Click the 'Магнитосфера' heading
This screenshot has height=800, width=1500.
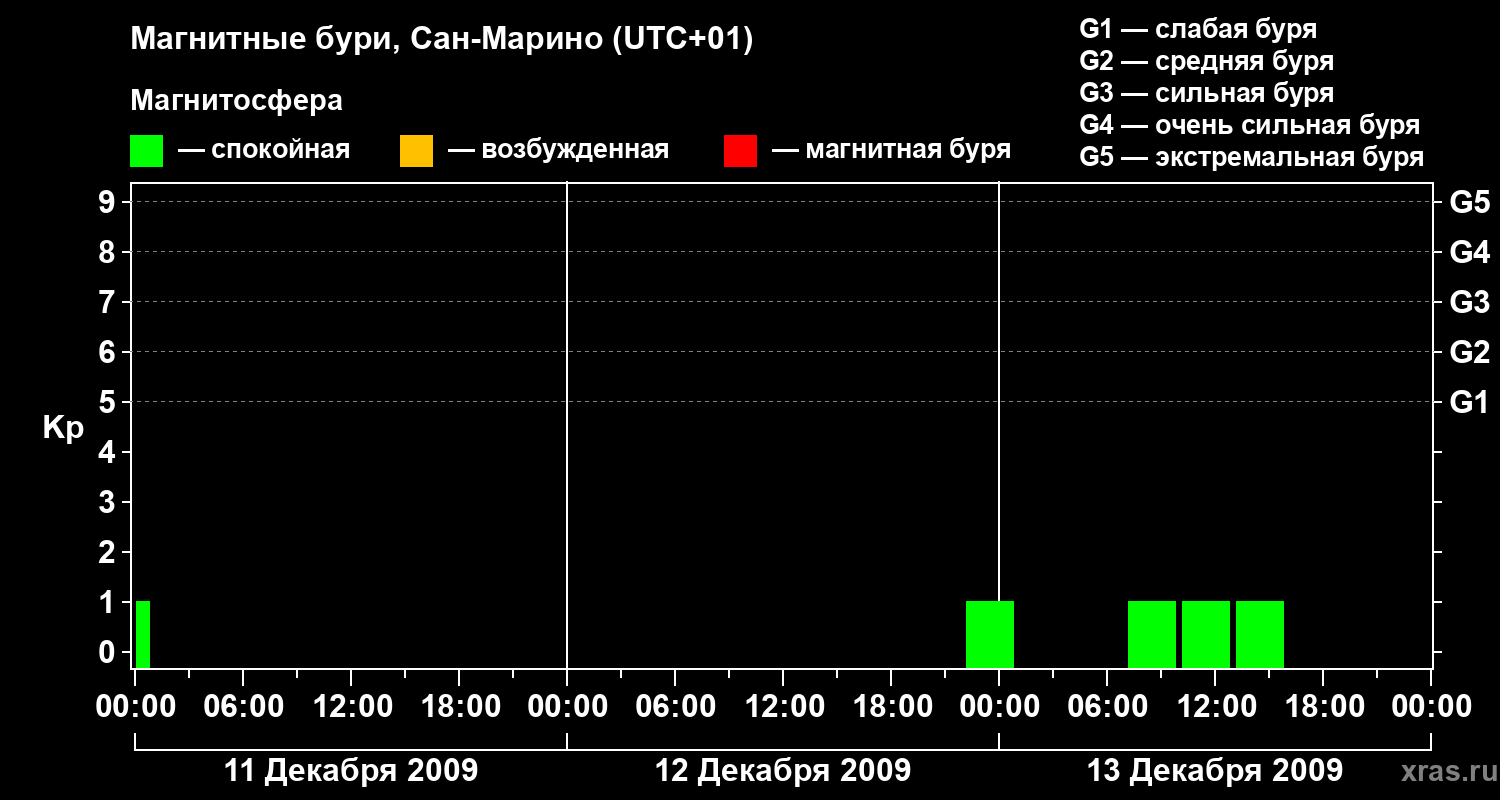237,101
